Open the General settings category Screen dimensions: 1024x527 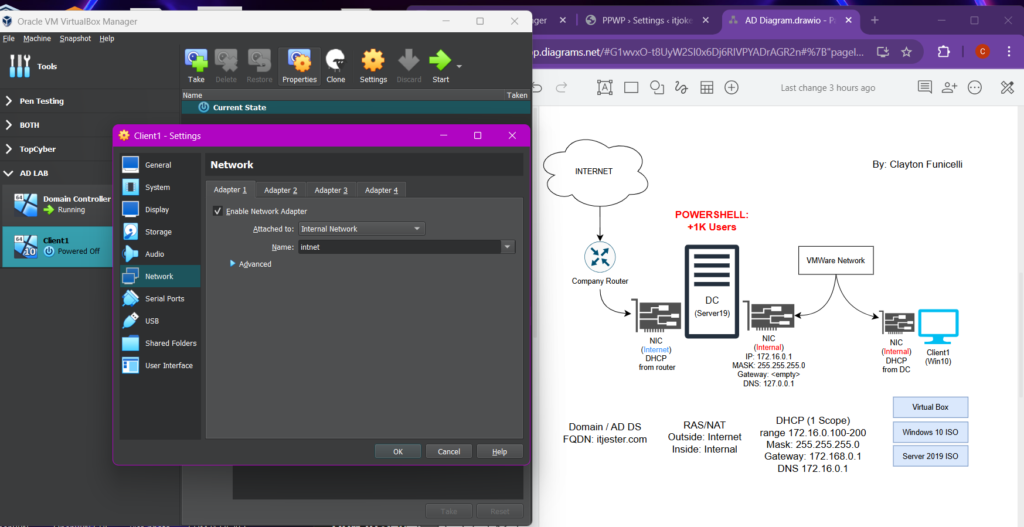tap(159, 165)
